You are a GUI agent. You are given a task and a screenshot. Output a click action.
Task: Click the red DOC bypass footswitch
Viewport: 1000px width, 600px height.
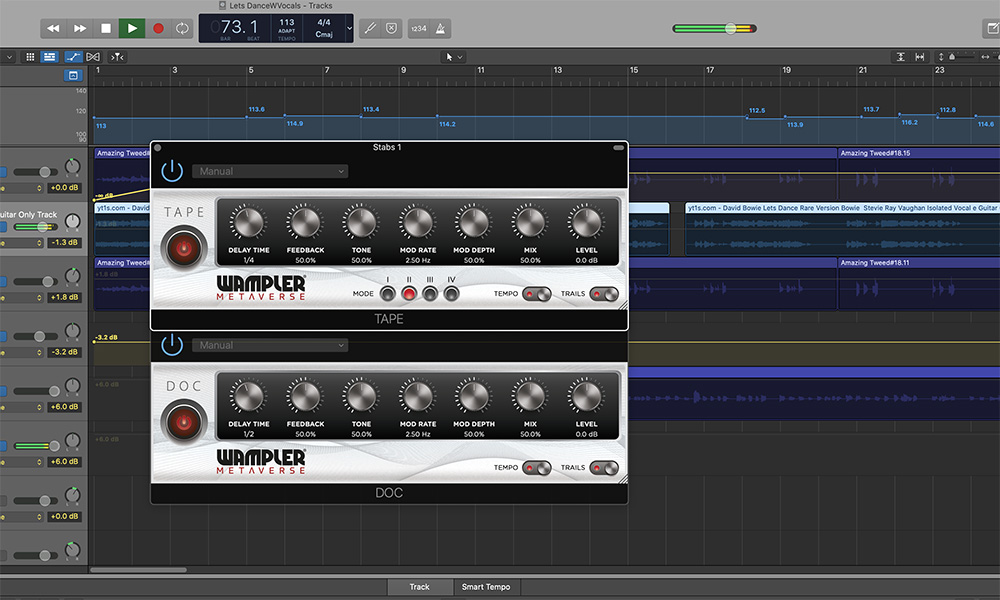click(x=184, y=422)
